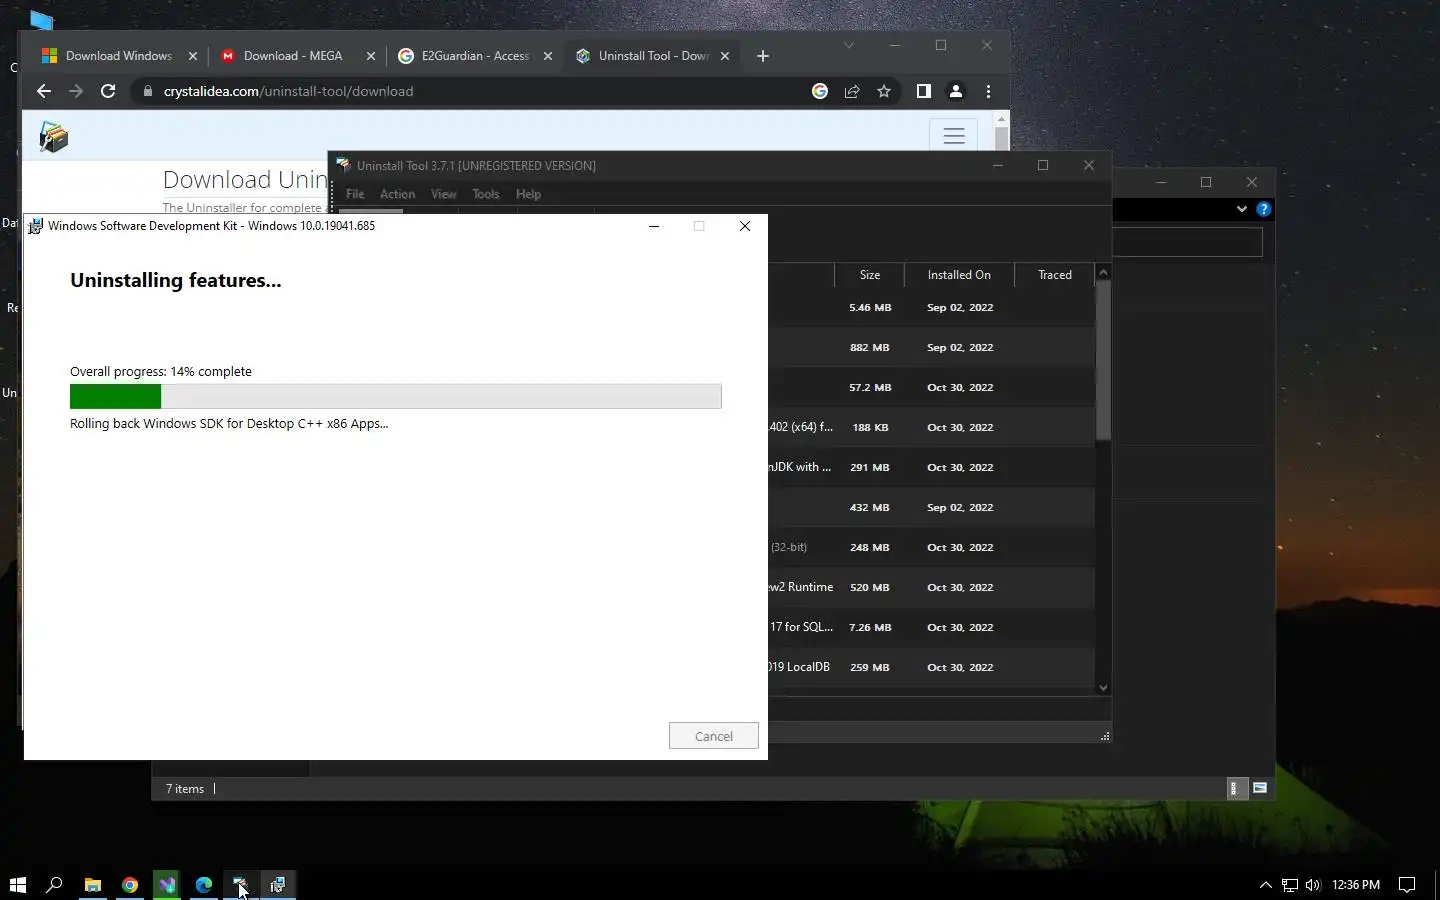1440x900 pixels.
Task: Open Chrome side panel icon
Action: [x=923, y=91]
